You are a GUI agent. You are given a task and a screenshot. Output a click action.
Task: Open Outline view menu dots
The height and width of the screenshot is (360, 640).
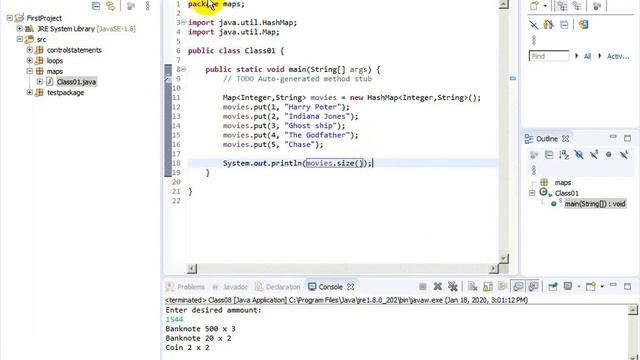[533, 169]
